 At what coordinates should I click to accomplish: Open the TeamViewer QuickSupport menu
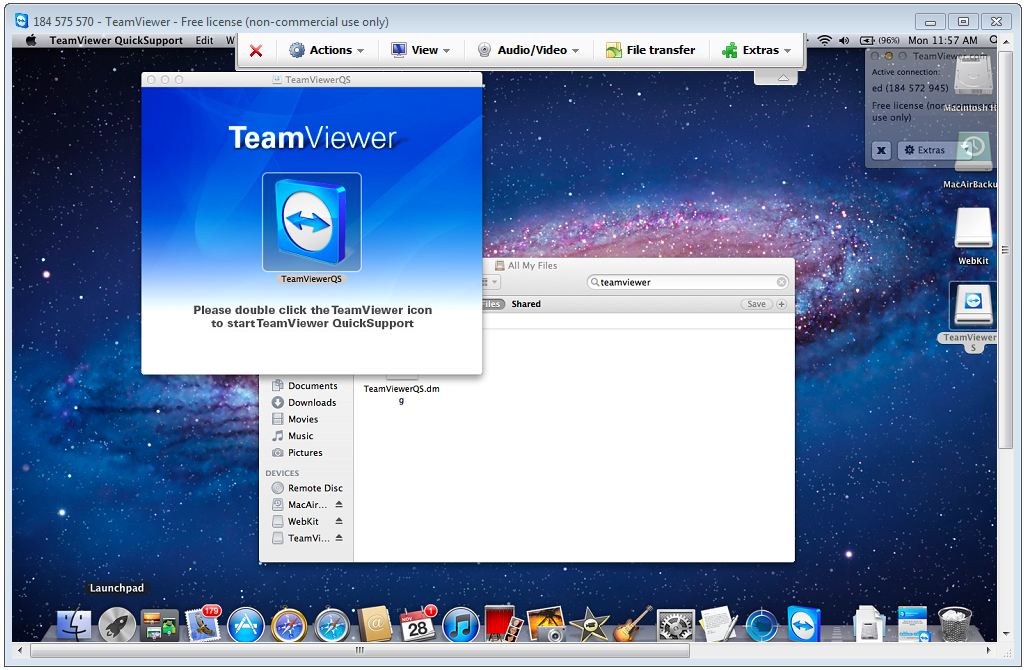pyautogui.click(x=116, y=40)
